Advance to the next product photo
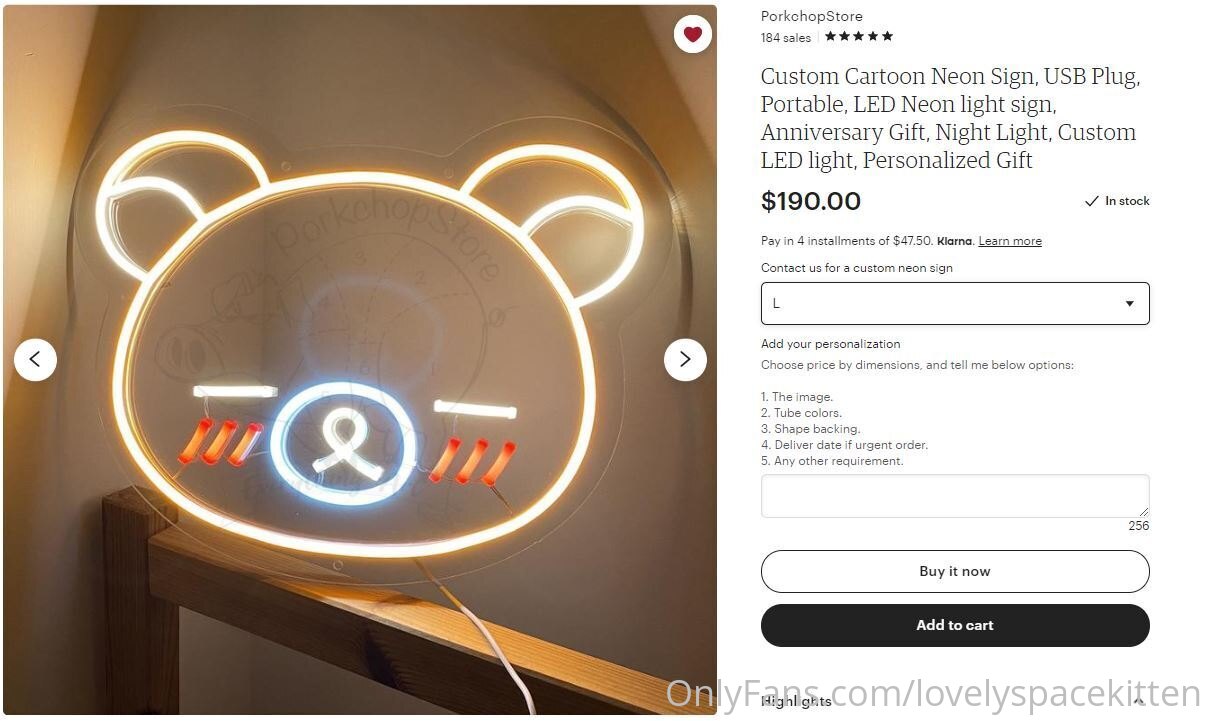Screen dimensions: 1207x721 coord(685,359)
